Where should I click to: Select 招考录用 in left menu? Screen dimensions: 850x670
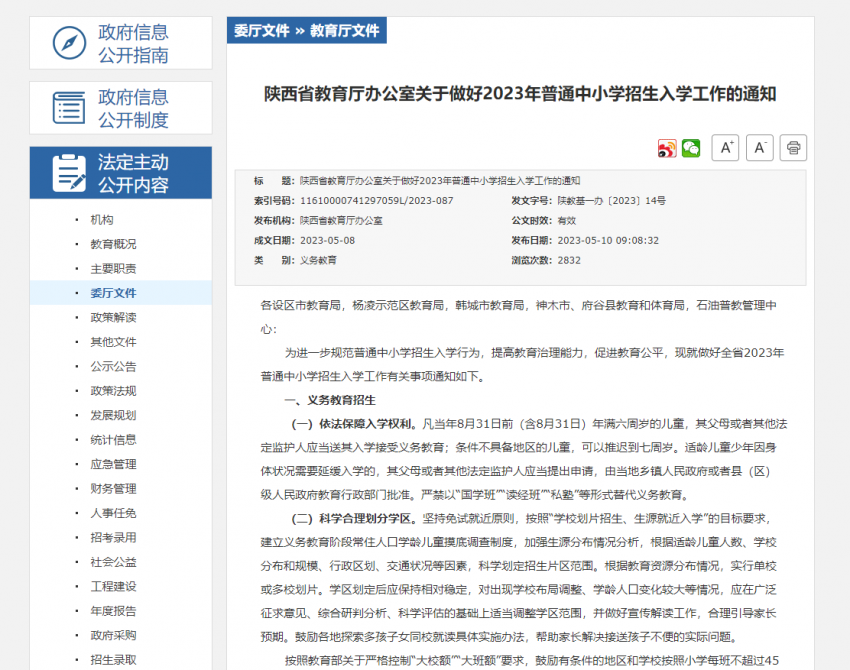113,538
